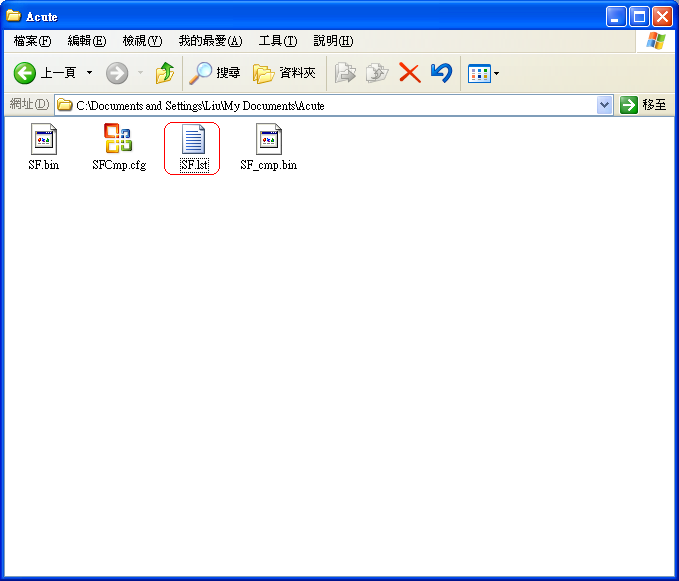Click the SF.bin file name label
This screenshot has height=581, width=679.
[x=44, y=165]
